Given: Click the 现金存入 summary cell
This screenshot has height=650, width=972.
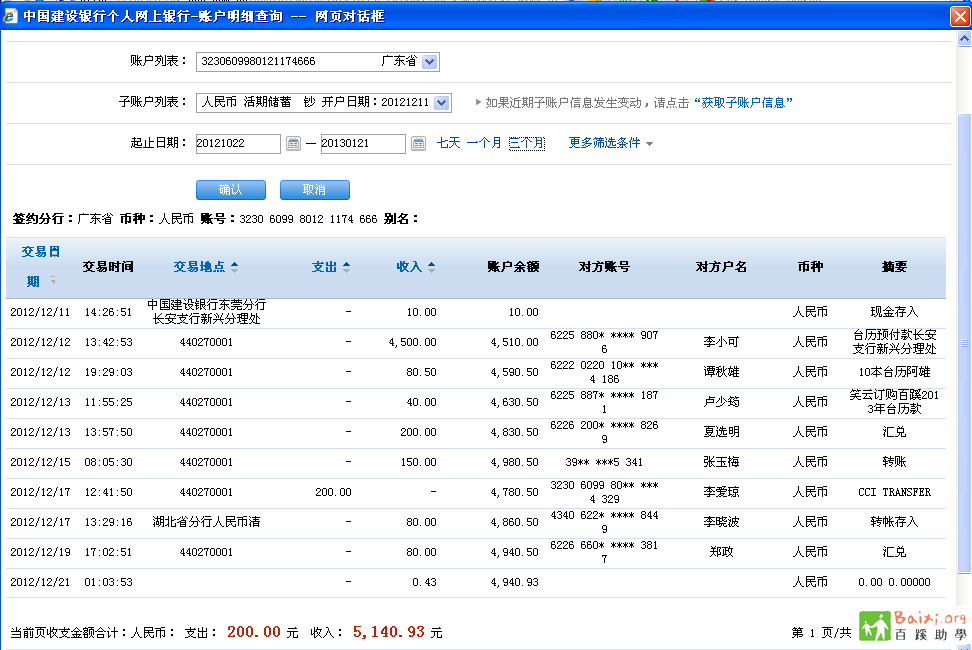Looking at the screenshot, I should 894,312.
